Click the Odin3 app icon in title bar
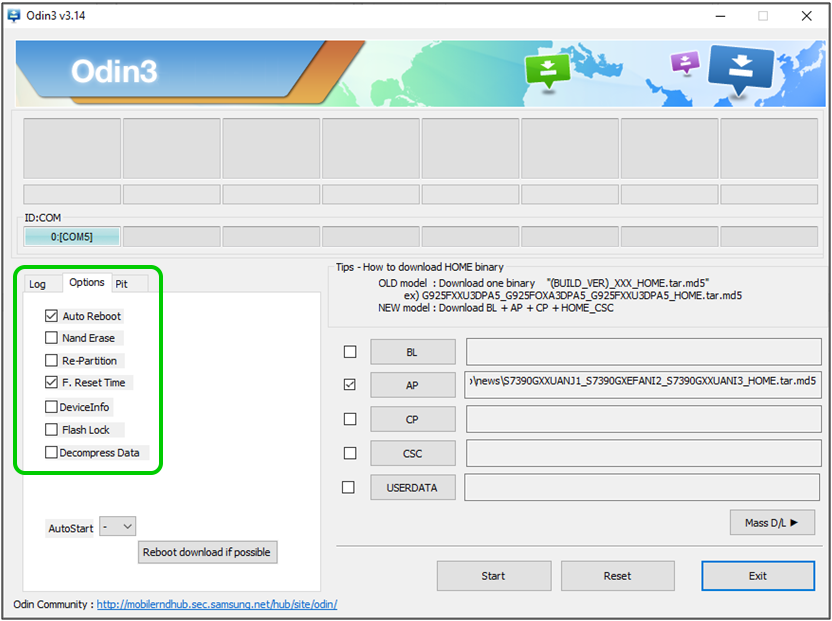The height and width of the screenshot is (621, 832). click(x=14, y=15)
